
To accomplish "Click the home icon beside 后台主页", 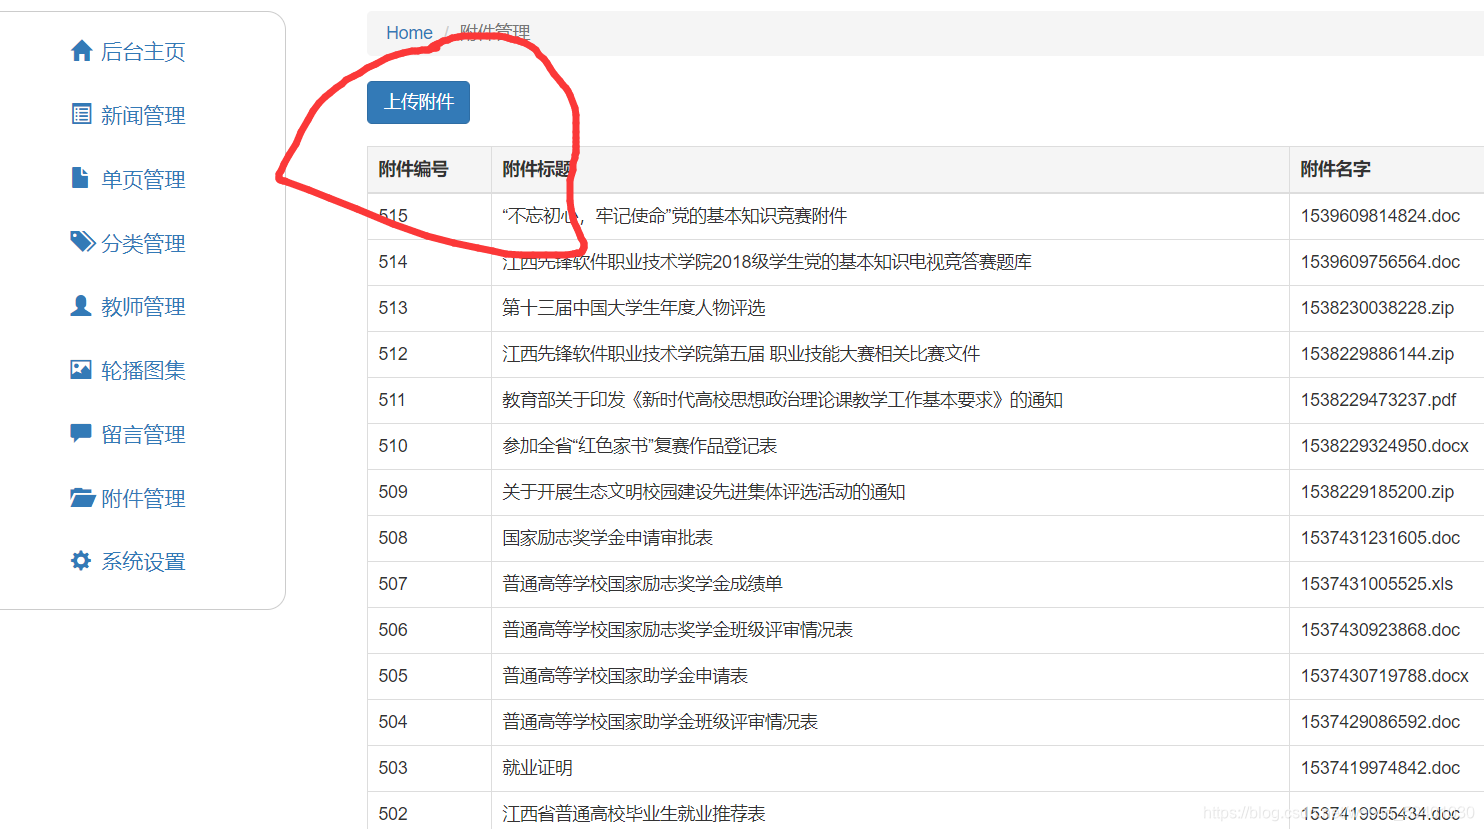I will (x=82, y=51).
